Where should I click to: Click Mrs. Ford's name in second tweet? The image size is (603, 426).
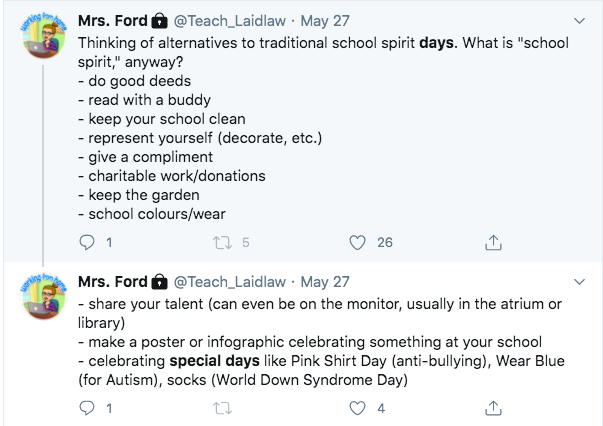click(111, 282)
